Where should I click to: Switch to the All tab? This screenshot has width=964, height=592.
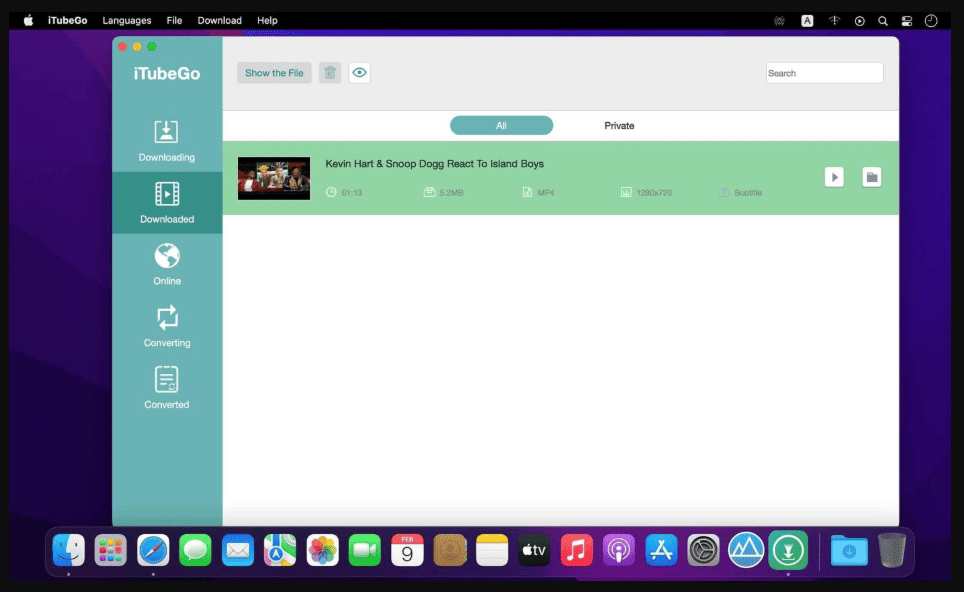tap(501, 125)
